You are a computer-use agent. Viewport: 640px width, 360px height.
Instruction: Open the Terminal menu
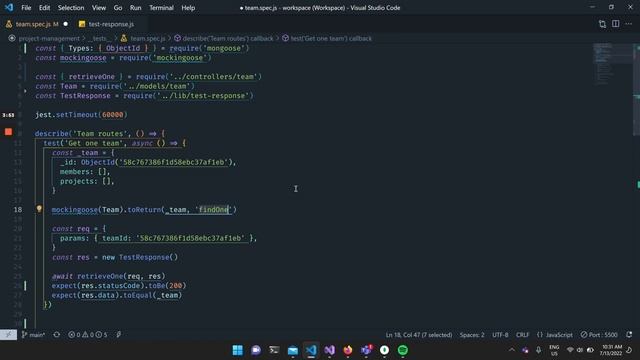(x=161, y=8)
